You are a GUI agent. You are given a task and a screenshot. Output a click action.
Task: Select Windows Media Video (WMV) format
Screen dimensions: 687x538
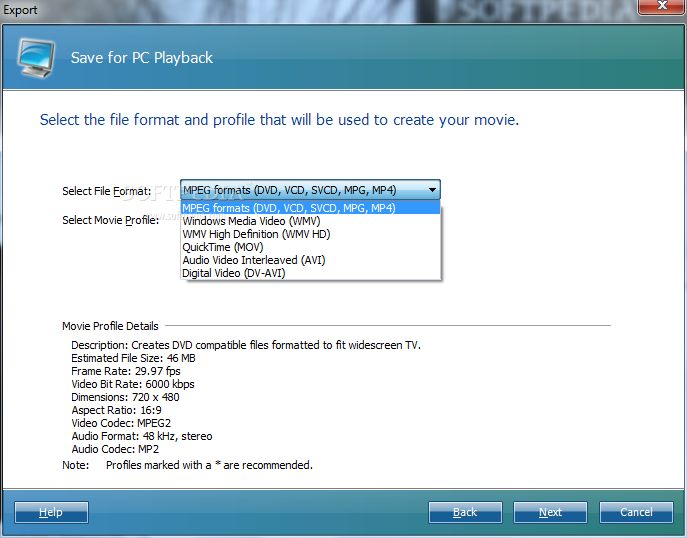310,221
